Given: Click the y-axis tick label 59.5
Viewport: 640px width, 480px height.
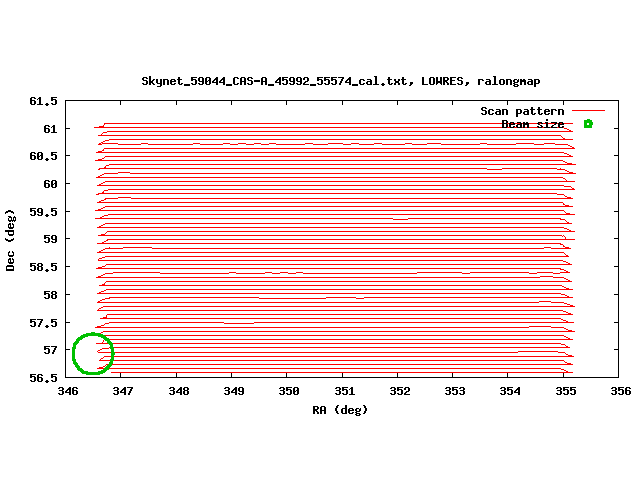Looking at the screenshot, I should pos(43,212).
